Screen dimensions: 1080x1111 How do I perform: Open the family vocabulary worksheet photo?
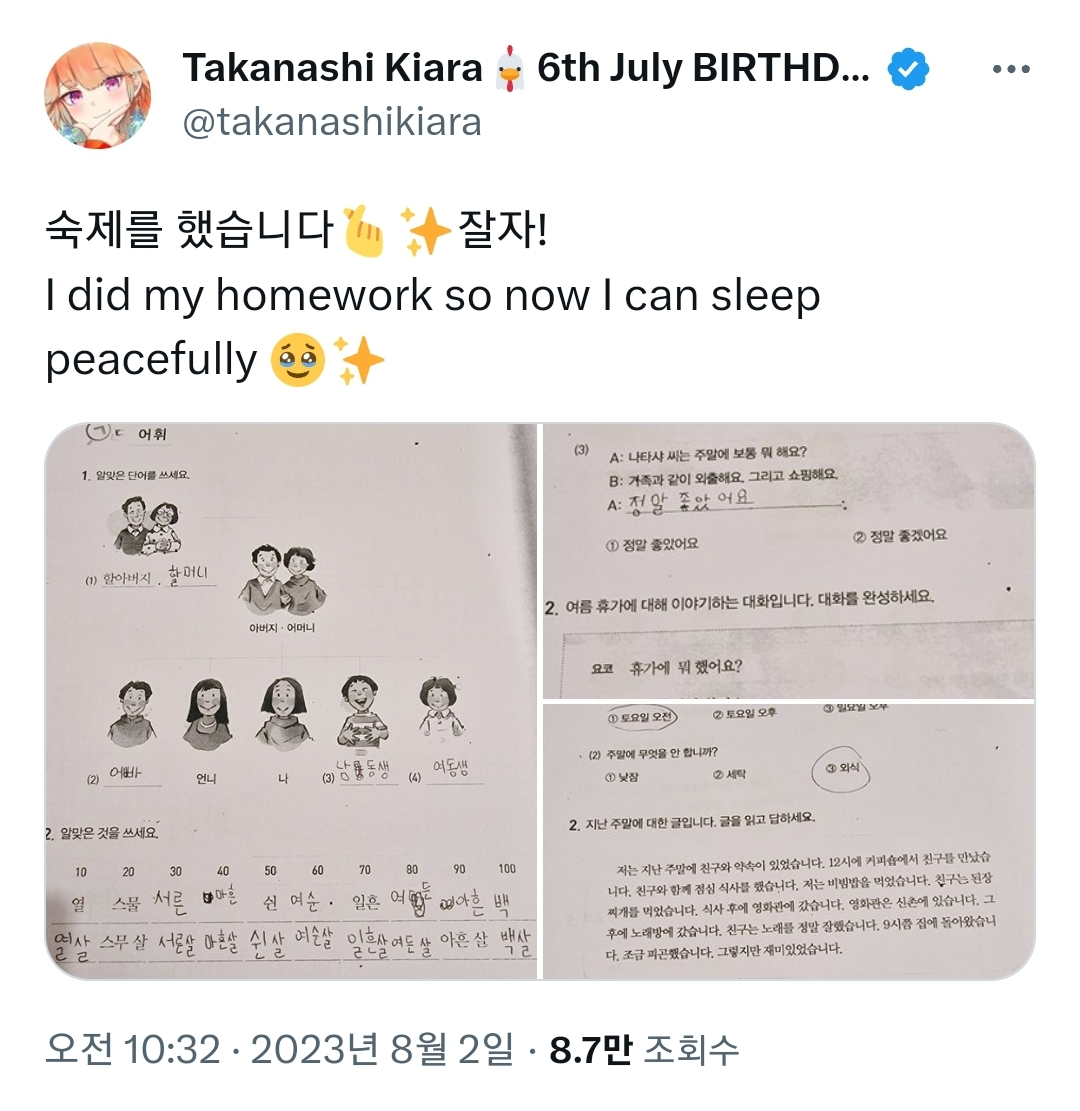[291, 701]
